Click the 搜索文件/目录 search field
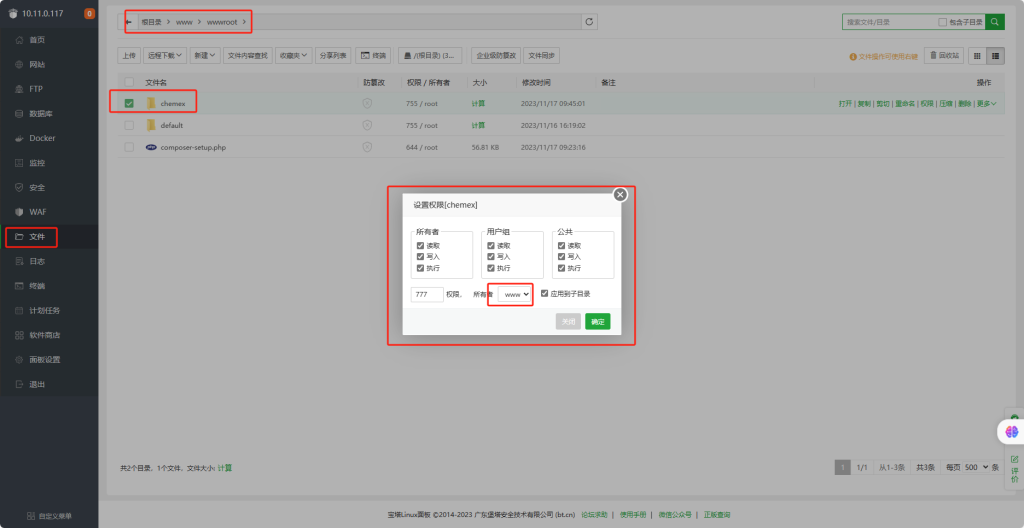1024x528 pixels. pyautogui.click(x=889, y=22)
